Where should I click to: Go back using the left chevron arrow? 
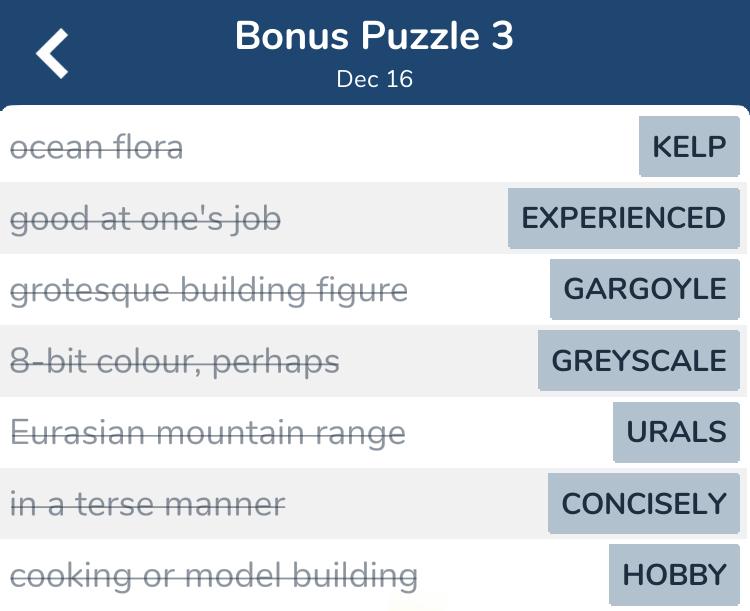pyautogui.click(x=53, y=53)
